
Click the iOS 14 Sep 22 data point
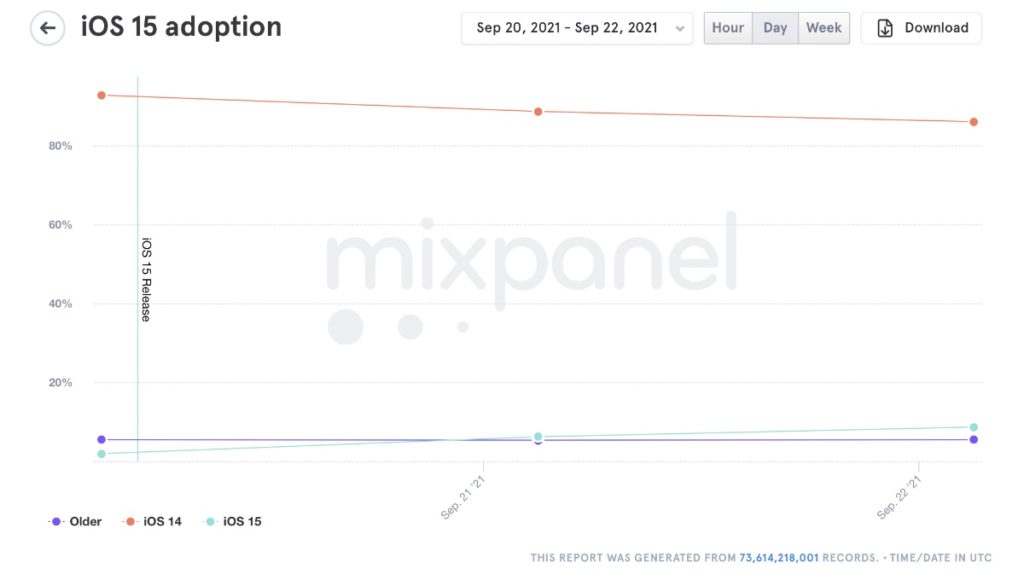tap(973, 122)
